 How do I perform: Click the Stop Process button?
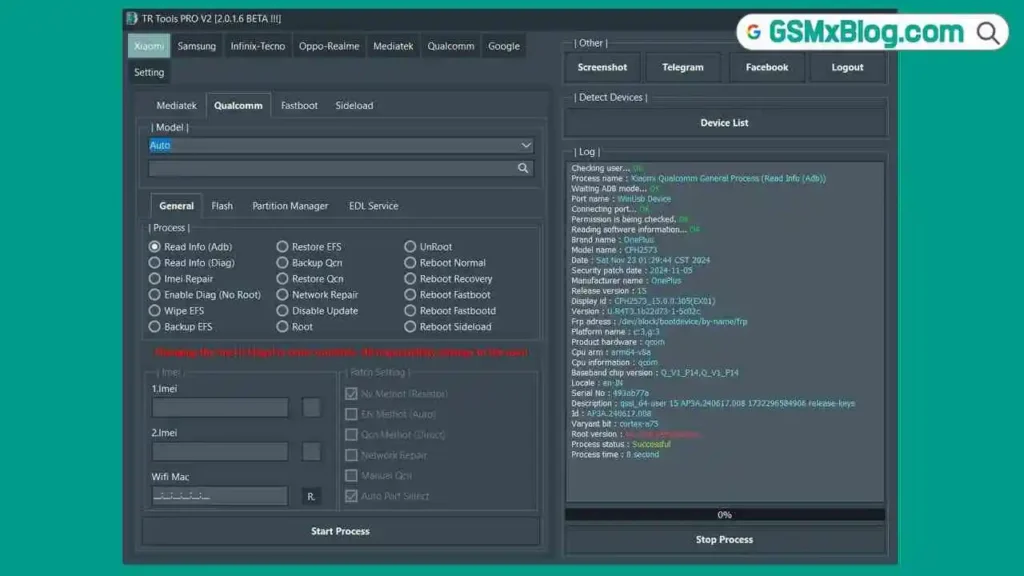[724, 539]
